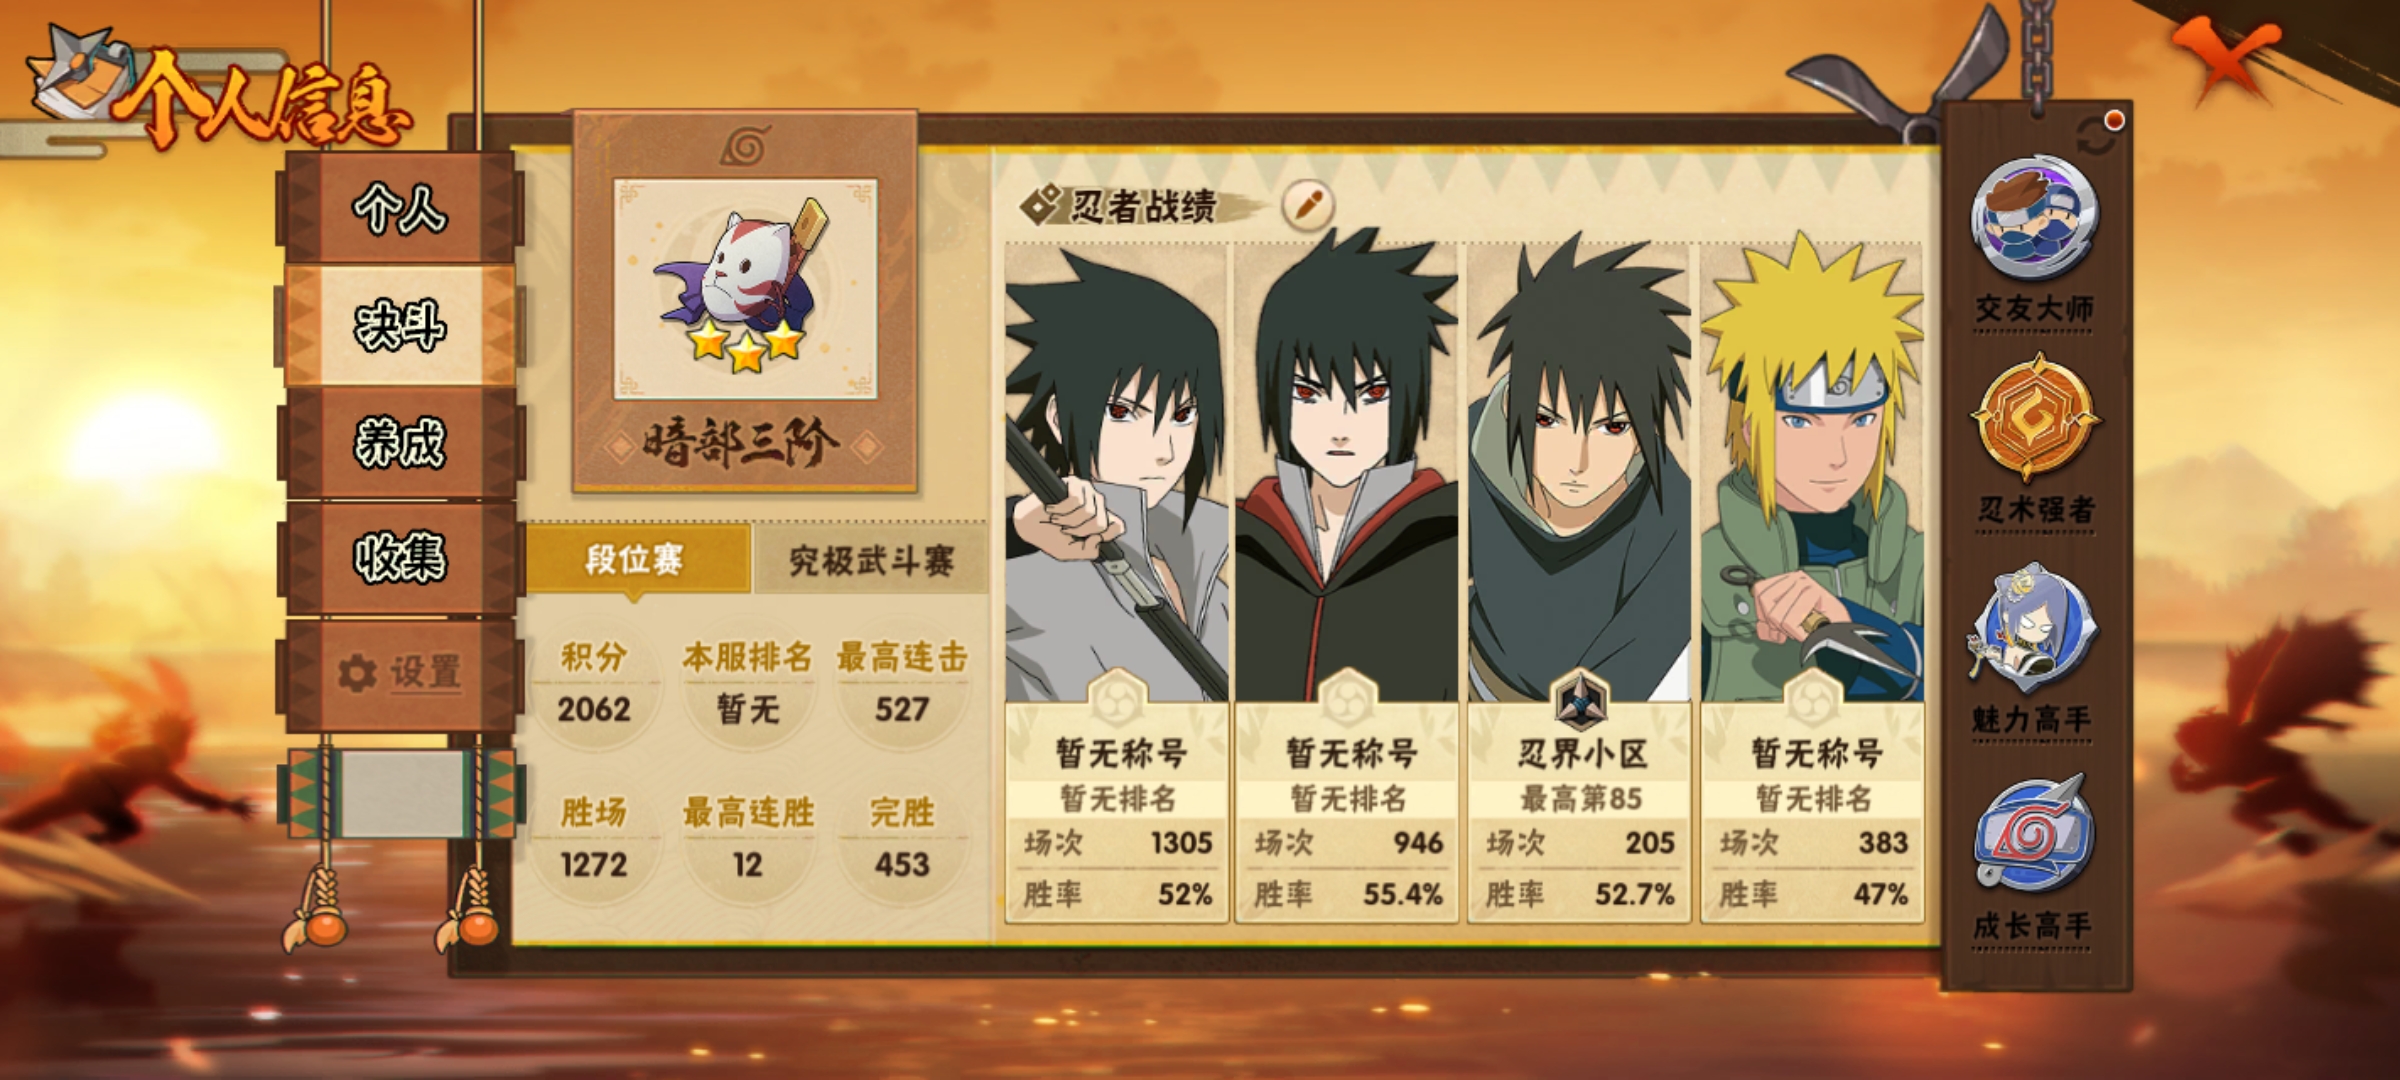
Task: Open the 养成 menu section
Action: (x=400, y=442)
